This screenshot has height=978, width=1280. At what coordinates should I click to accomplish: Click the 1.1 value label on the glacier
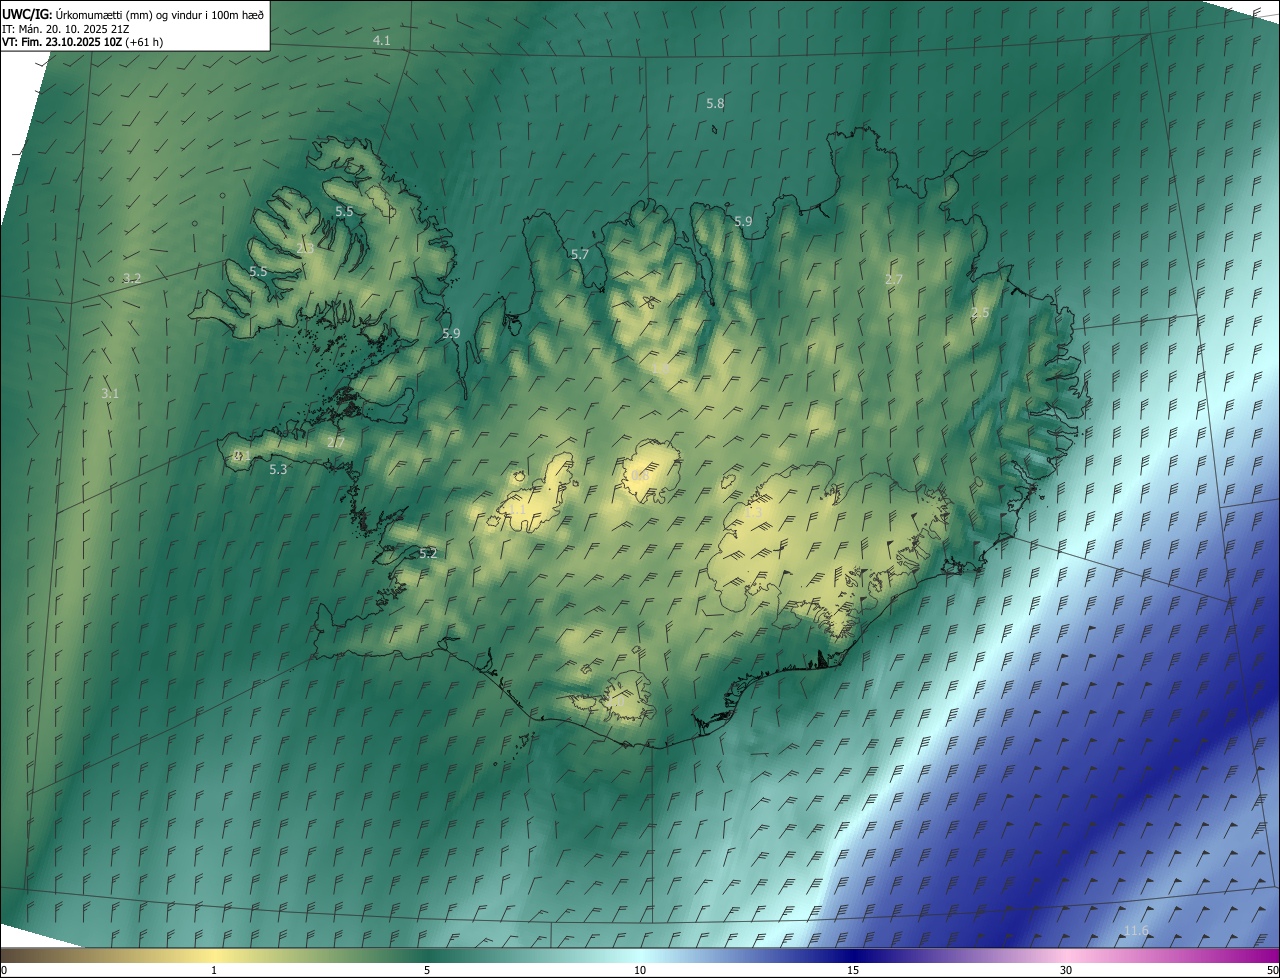[516, 510]
